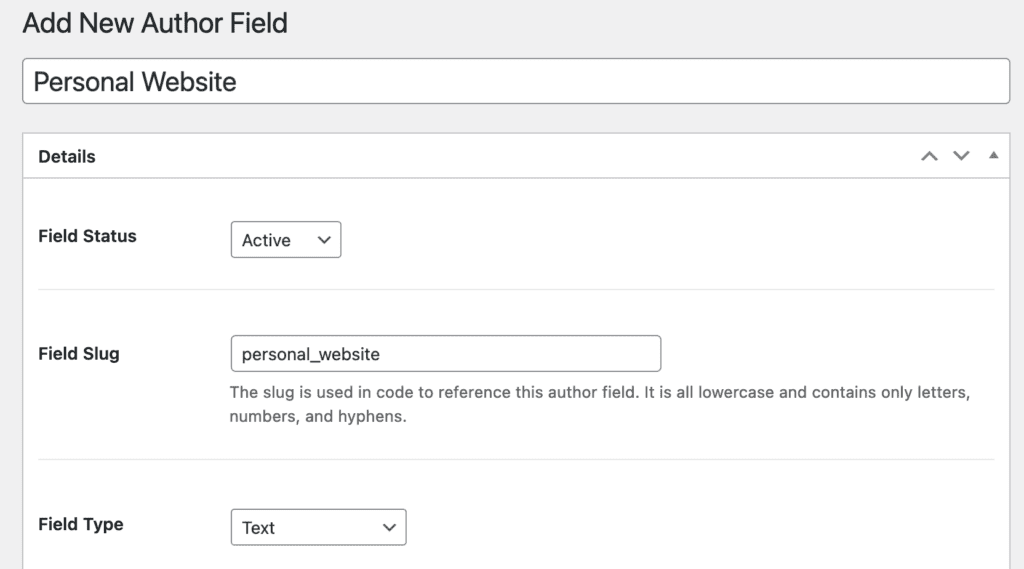The width and height of the screenshot is (1024, 569).
Task: Click the chevron arrow in the Active dropdown
Action: [323, 240]
